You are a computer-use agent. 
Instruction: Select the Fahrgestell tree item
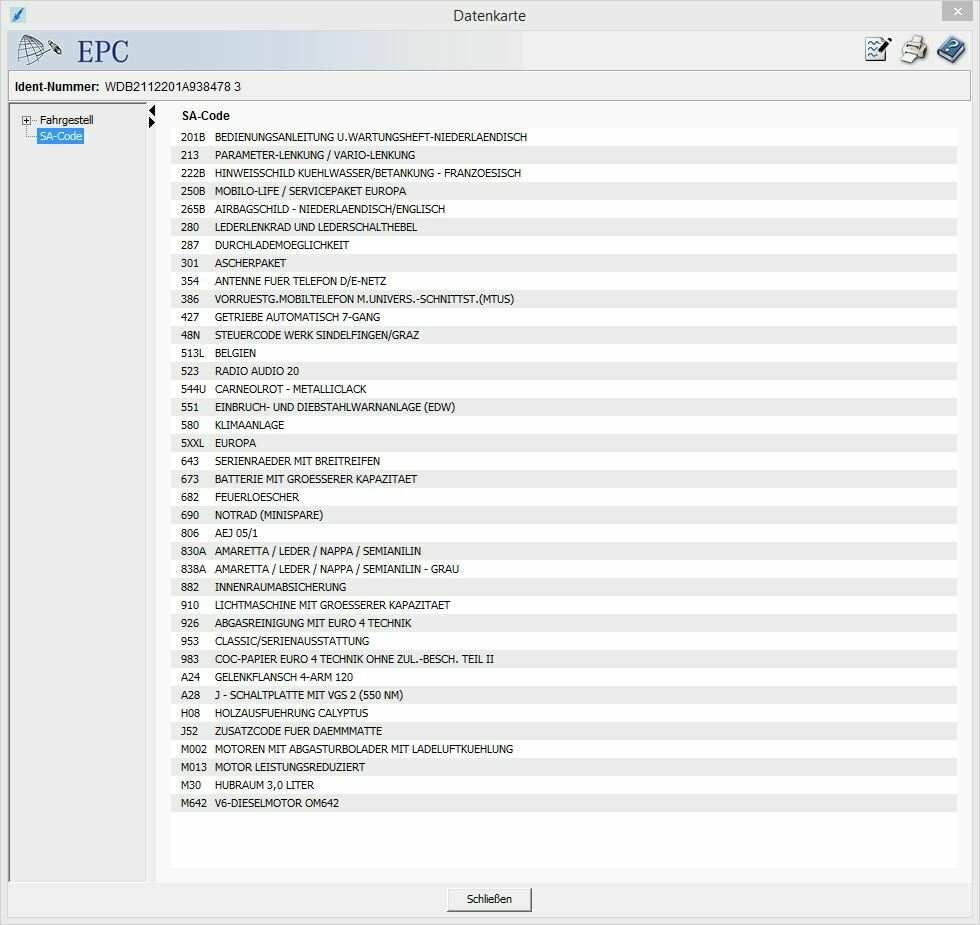click(x=66, y=120)
